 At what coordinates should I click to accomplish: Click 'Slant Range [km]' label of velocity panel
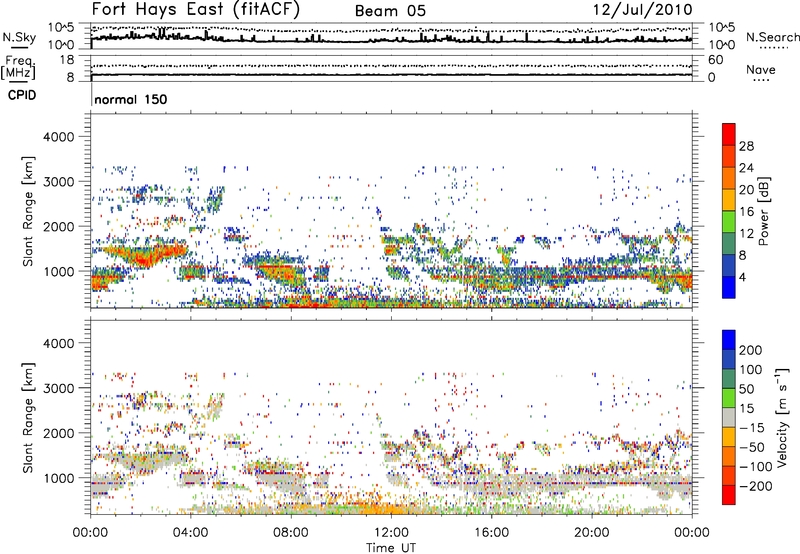[28, 418]
